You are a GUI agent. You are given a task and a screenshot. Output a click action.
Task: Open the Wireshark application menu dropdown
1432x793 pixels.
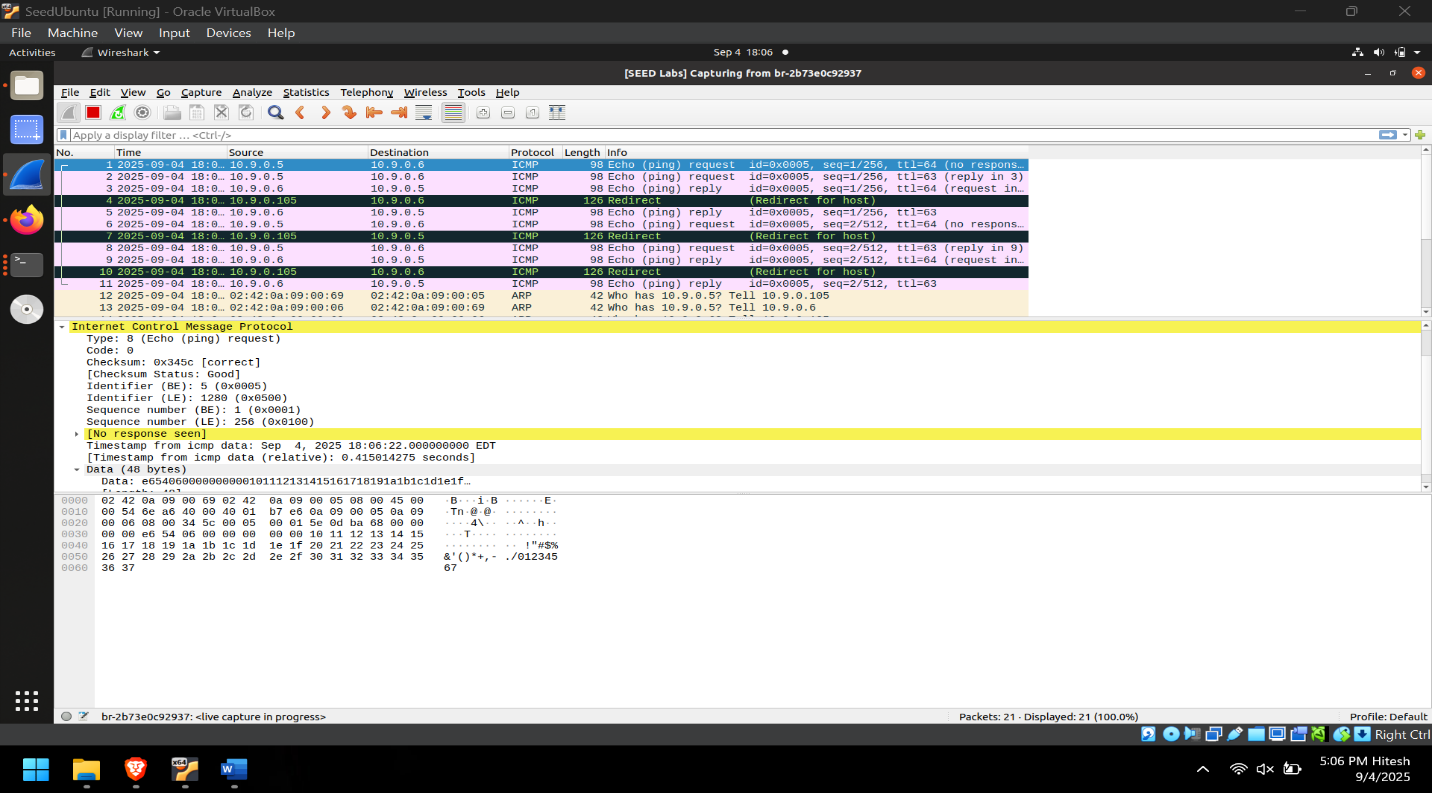coord(120,52)
